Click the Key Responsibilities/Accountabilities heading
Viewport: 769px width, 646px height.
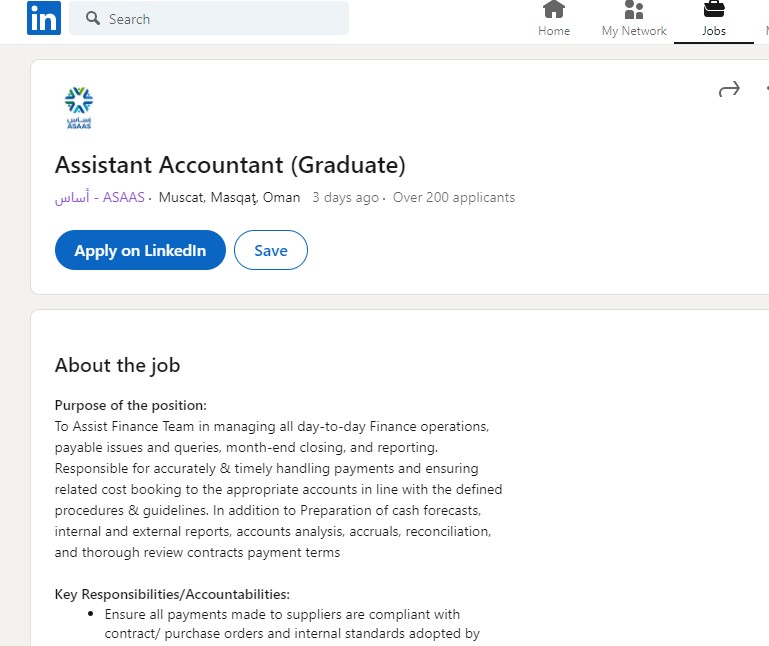click(x=172, y=594)
